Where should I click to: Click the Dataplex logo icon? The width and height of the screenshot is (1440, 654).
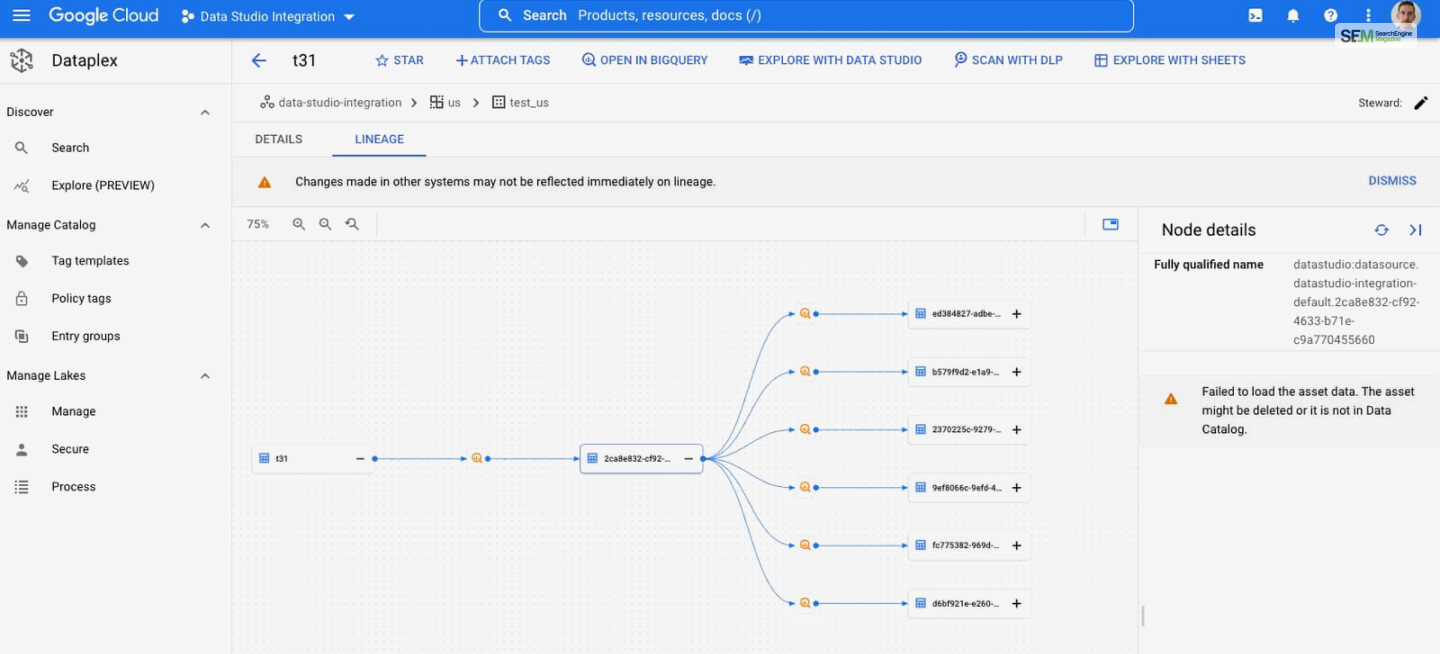coord(22,60)
